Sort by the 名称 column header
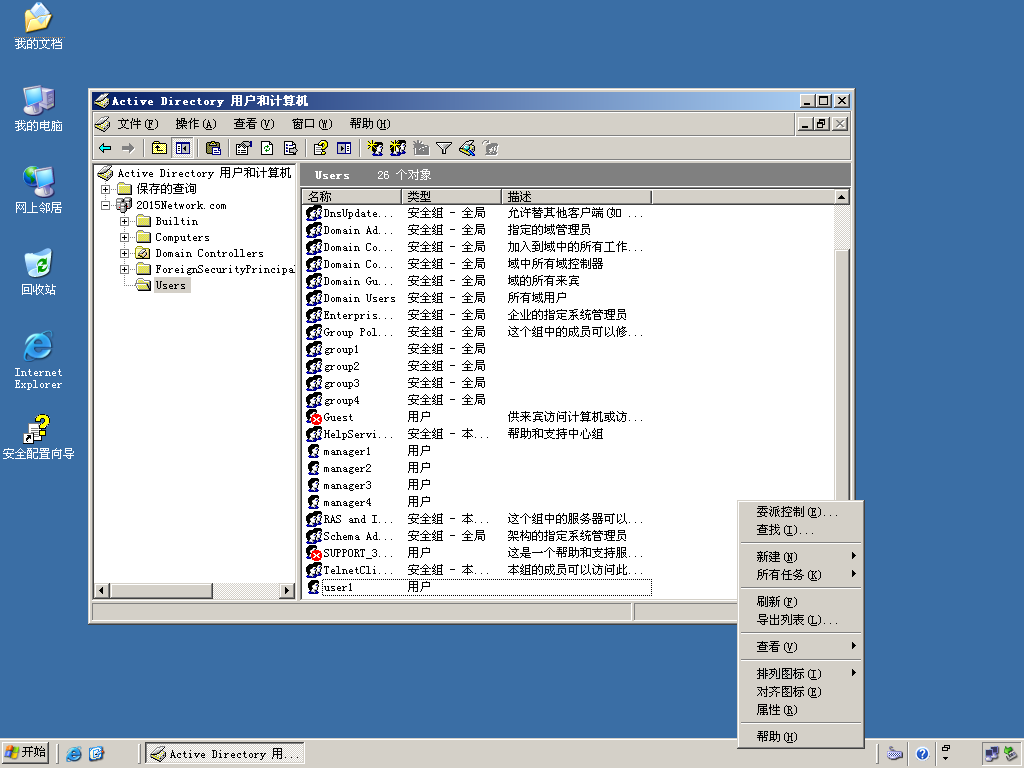 (x=352, y=197)
